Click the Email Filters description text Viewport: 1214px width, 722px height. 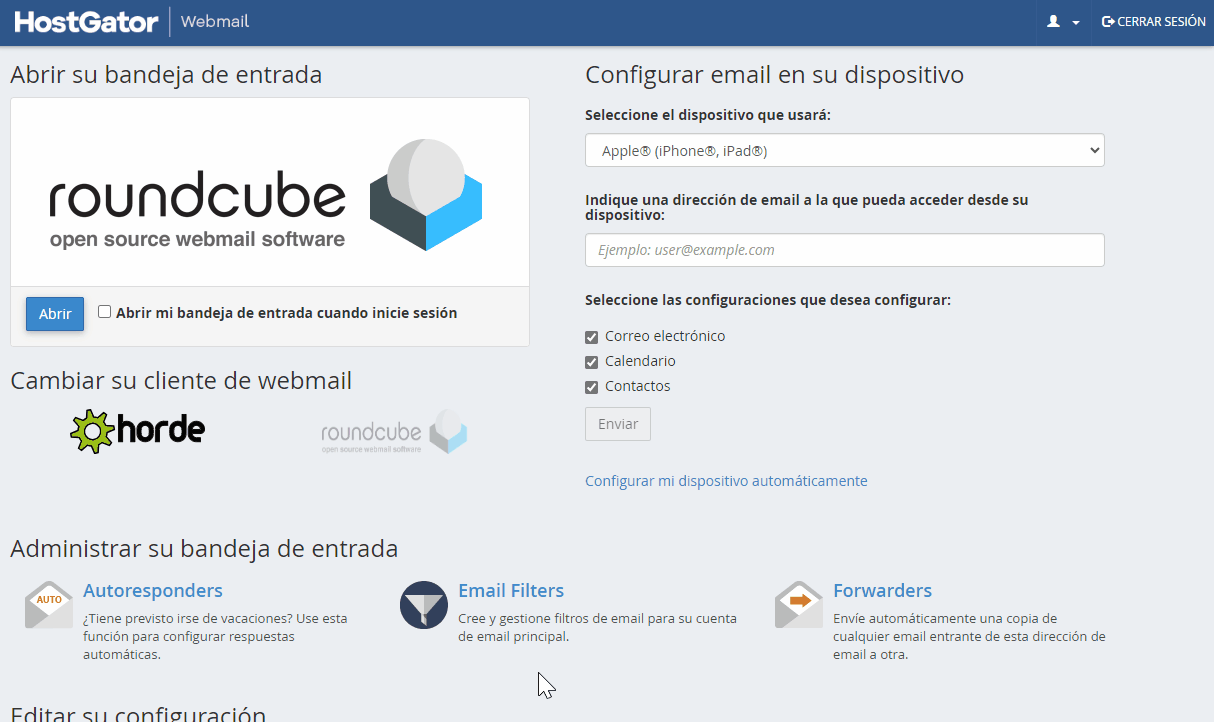coord(597,627)
